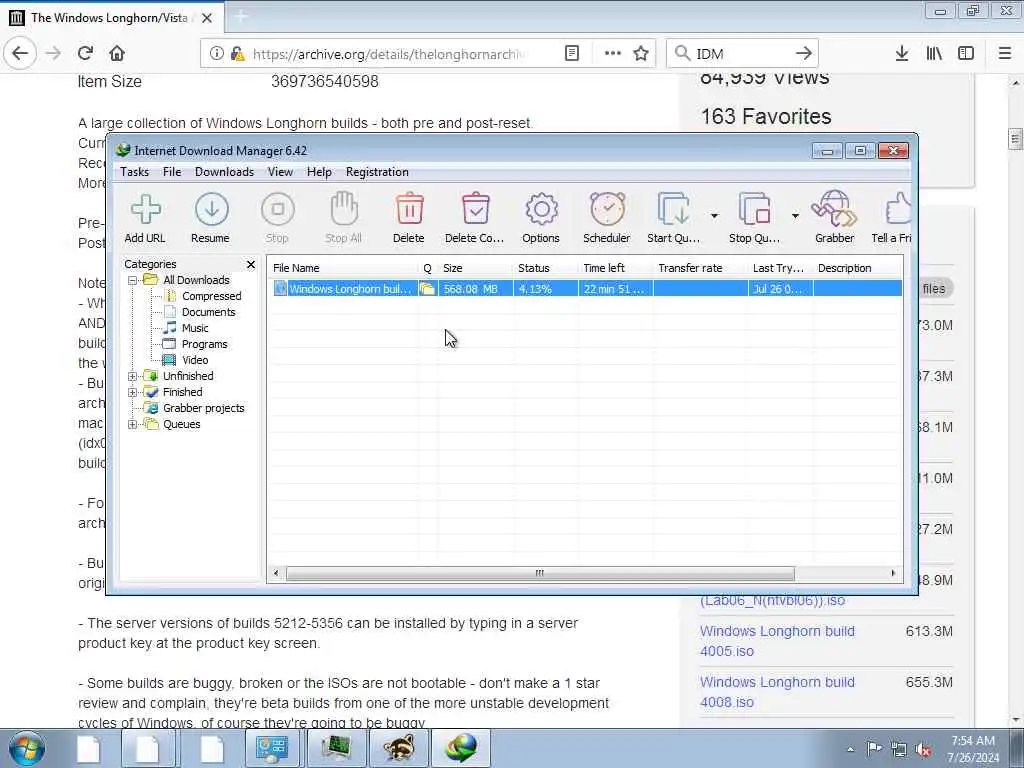Open Windows Longhorn build 4005.iso link

click(777, 641)
